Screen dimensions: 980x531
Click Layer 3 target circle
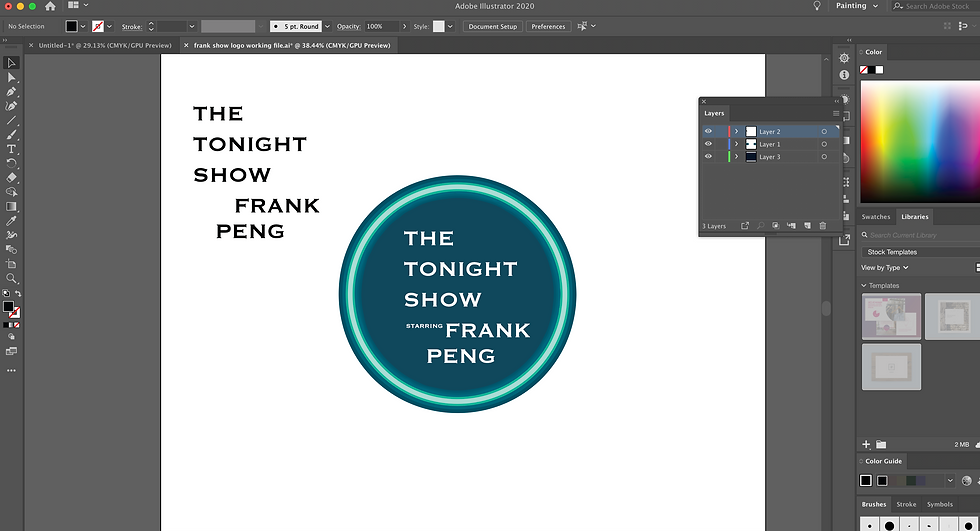[x=824, y=157]
